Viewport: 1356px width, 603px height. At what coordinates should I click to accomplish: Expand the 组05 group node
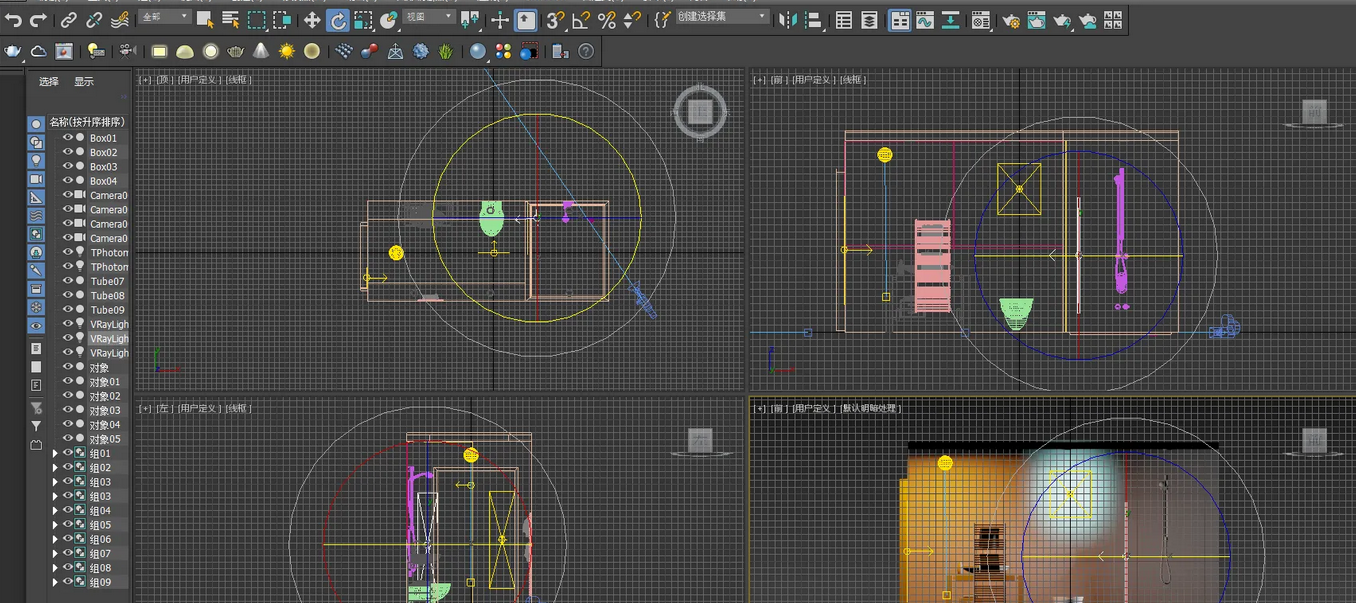point(55,525)
